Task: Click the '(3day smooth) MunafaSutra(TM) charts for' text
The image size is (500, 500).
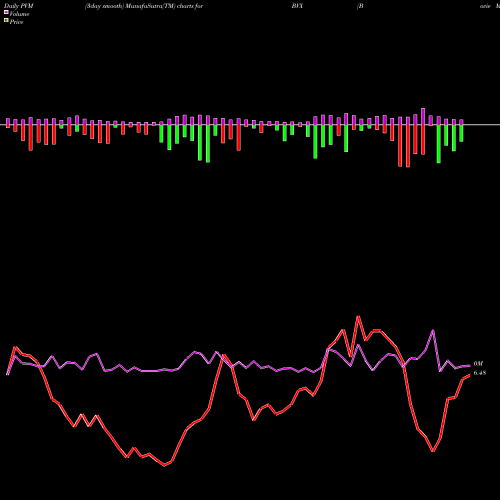Action: (144, 6)
